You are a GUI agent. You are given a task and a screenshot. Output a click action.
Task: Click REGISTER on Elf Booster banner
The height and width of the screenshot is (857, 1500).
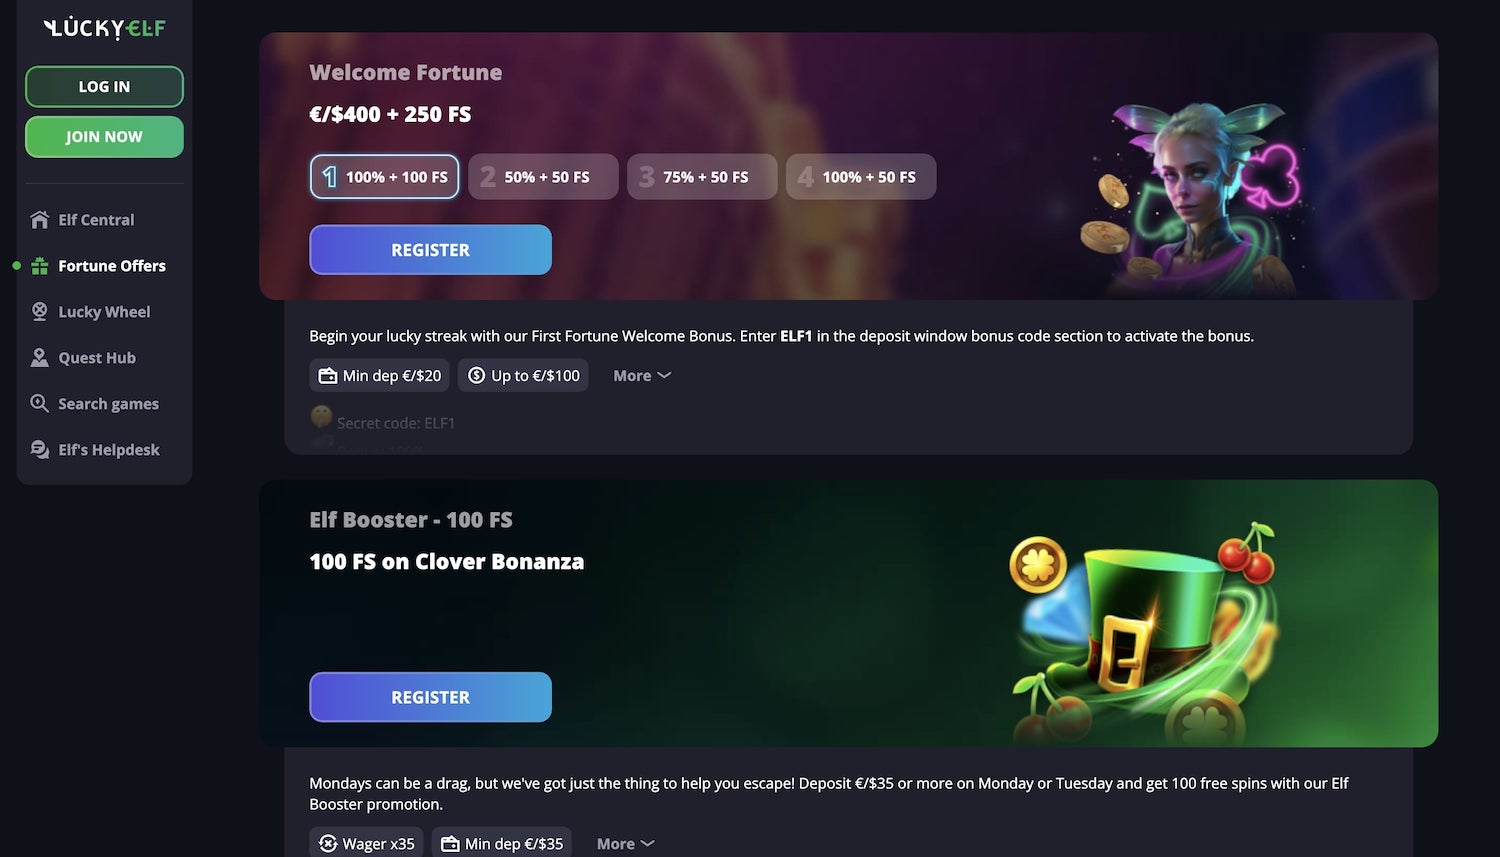click(x=430, y=696)
